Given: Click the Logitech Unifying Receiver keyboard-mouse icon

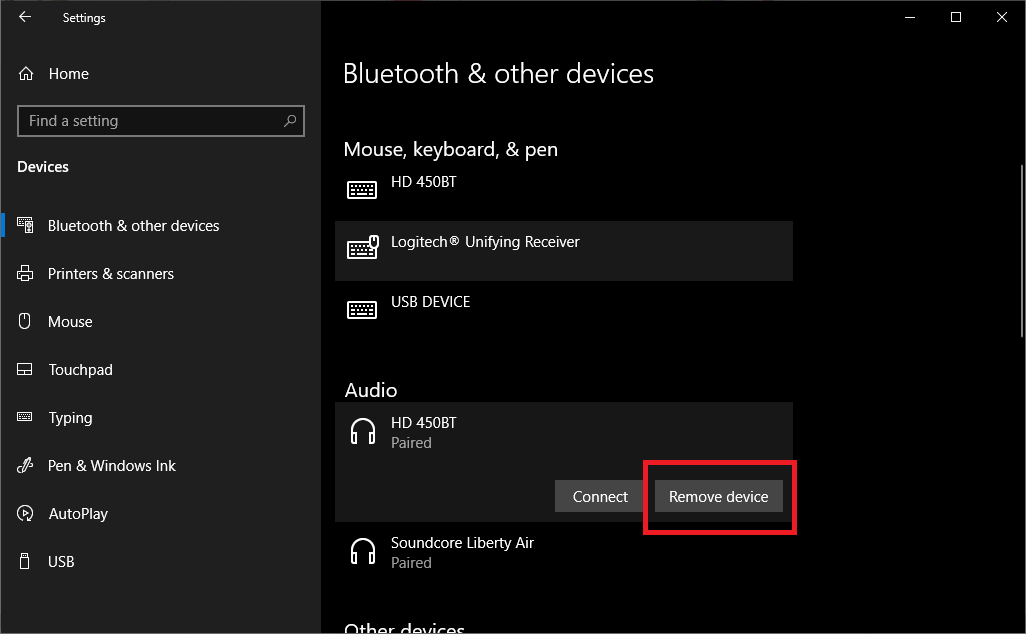Looking at the screenshot, I should 363,247.
